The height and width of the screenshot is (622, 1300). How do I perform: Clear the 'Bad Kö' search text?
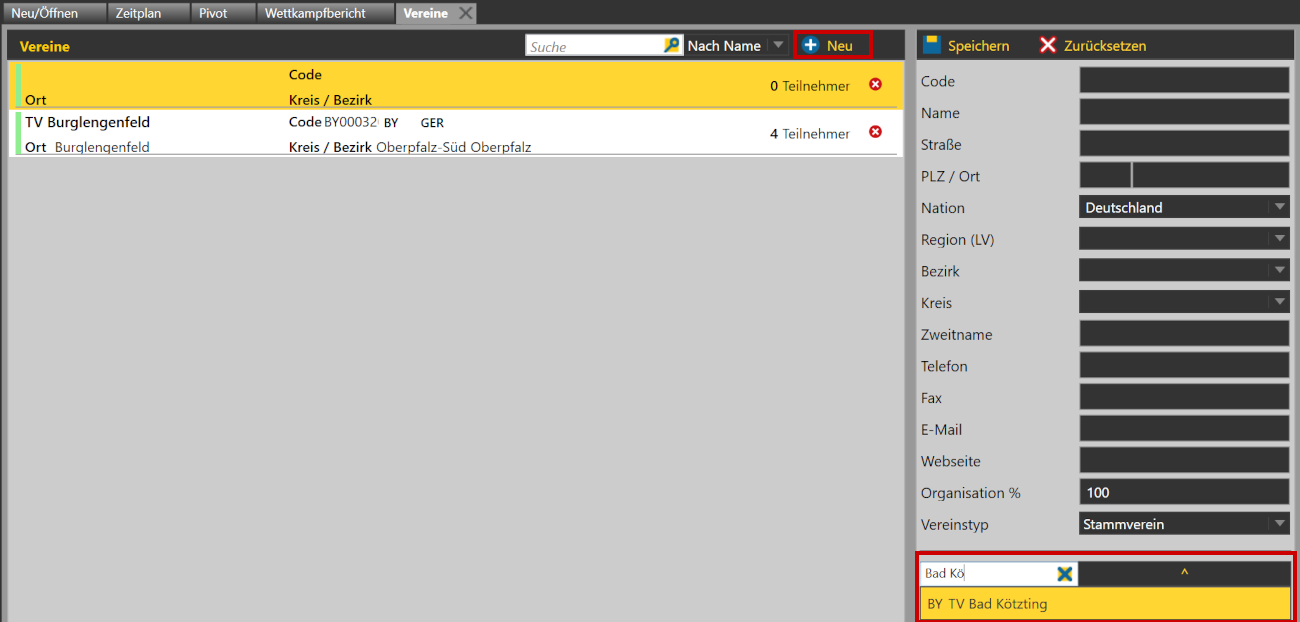[x=1065, y=574]
